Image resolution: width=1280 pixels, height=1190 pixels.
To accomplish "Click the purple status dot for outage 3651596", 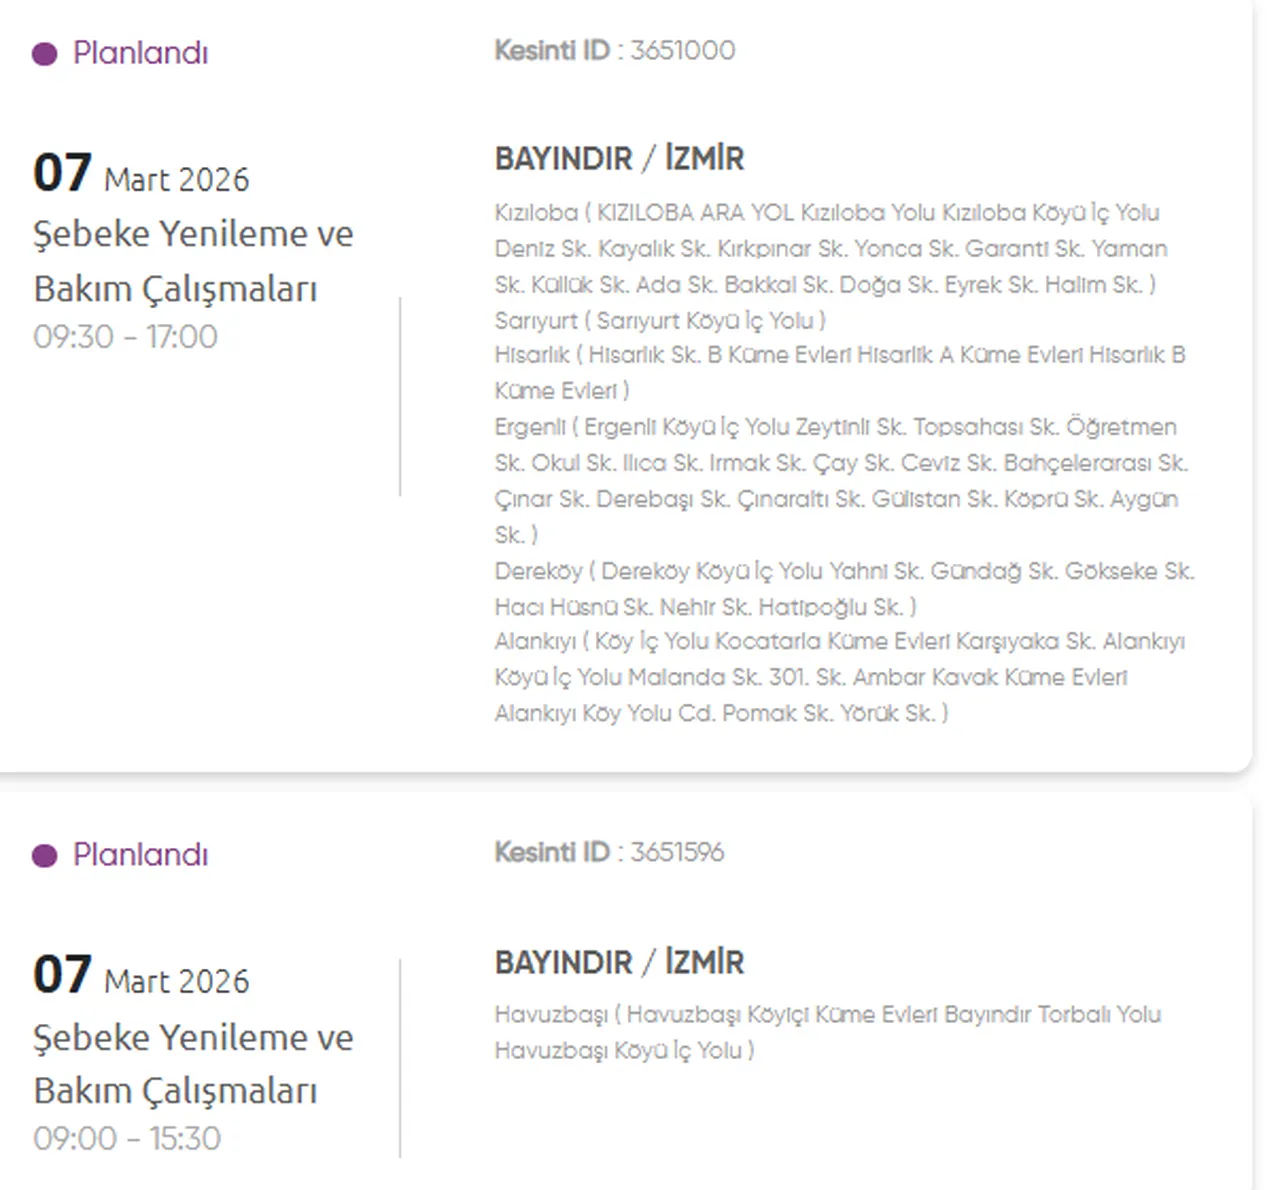I will tap(44, 856).
